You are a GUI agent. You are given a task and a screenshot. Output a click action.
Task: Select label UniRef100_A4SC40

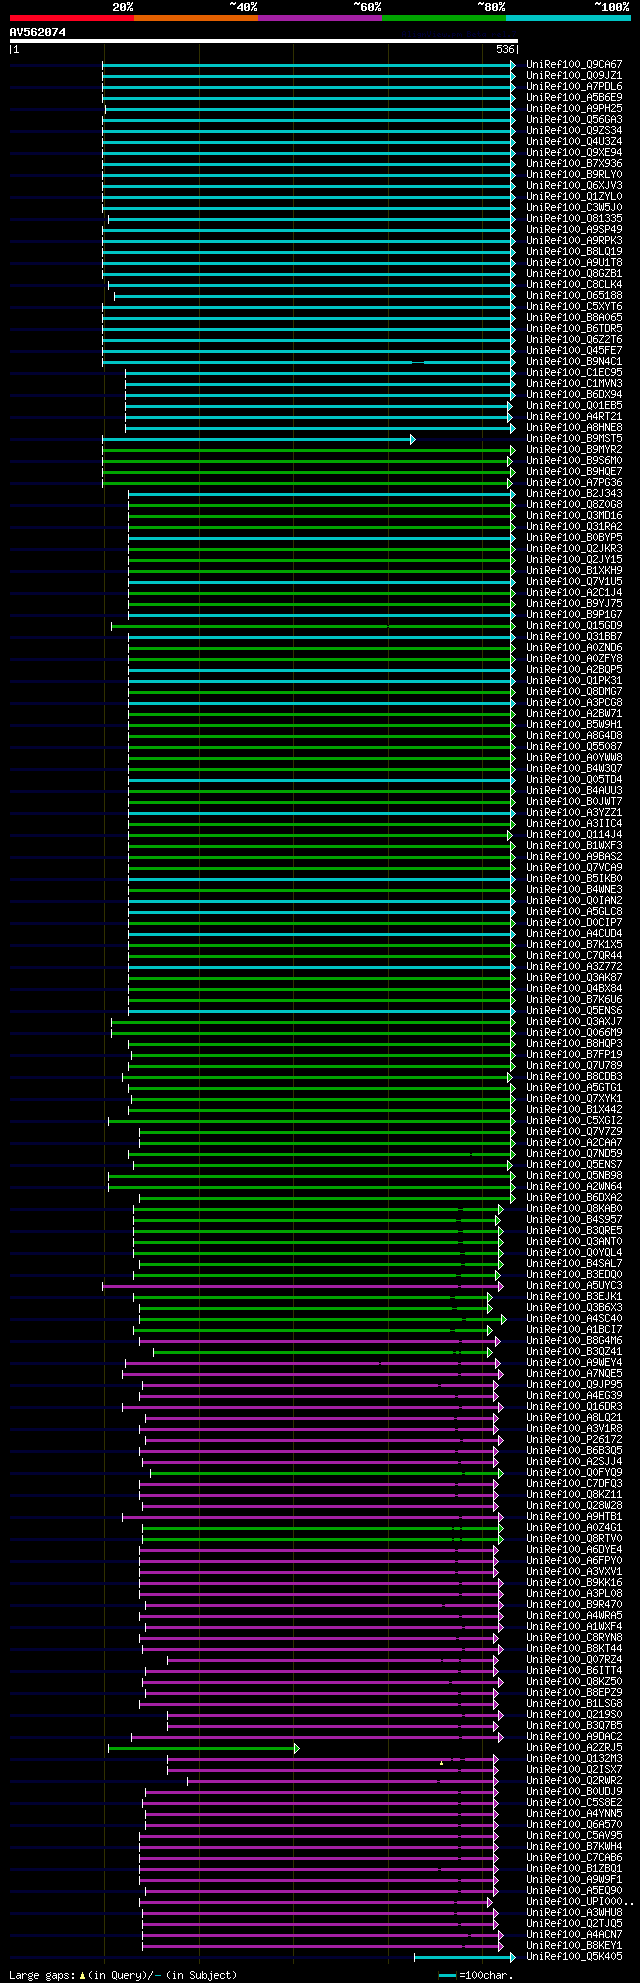pos(574,1318)
